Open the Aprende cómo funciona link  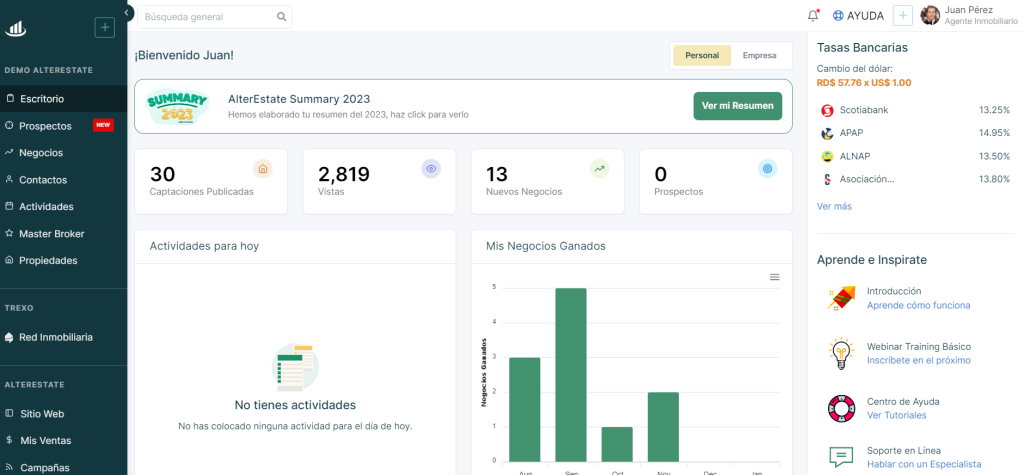(918, 305)
